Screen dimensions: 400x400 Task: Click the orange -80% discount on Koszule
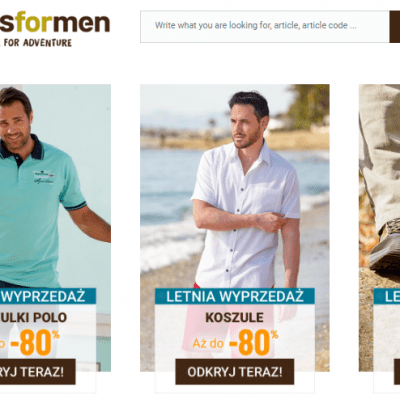[253, 343]
